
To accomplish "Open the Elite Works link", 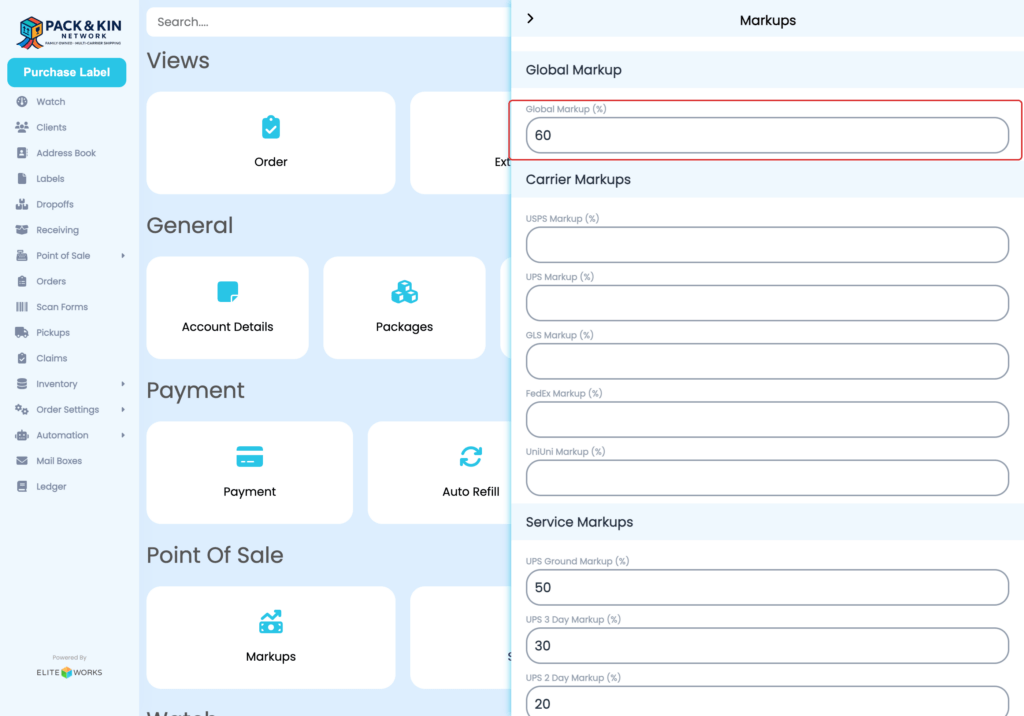I will [69, 672].
